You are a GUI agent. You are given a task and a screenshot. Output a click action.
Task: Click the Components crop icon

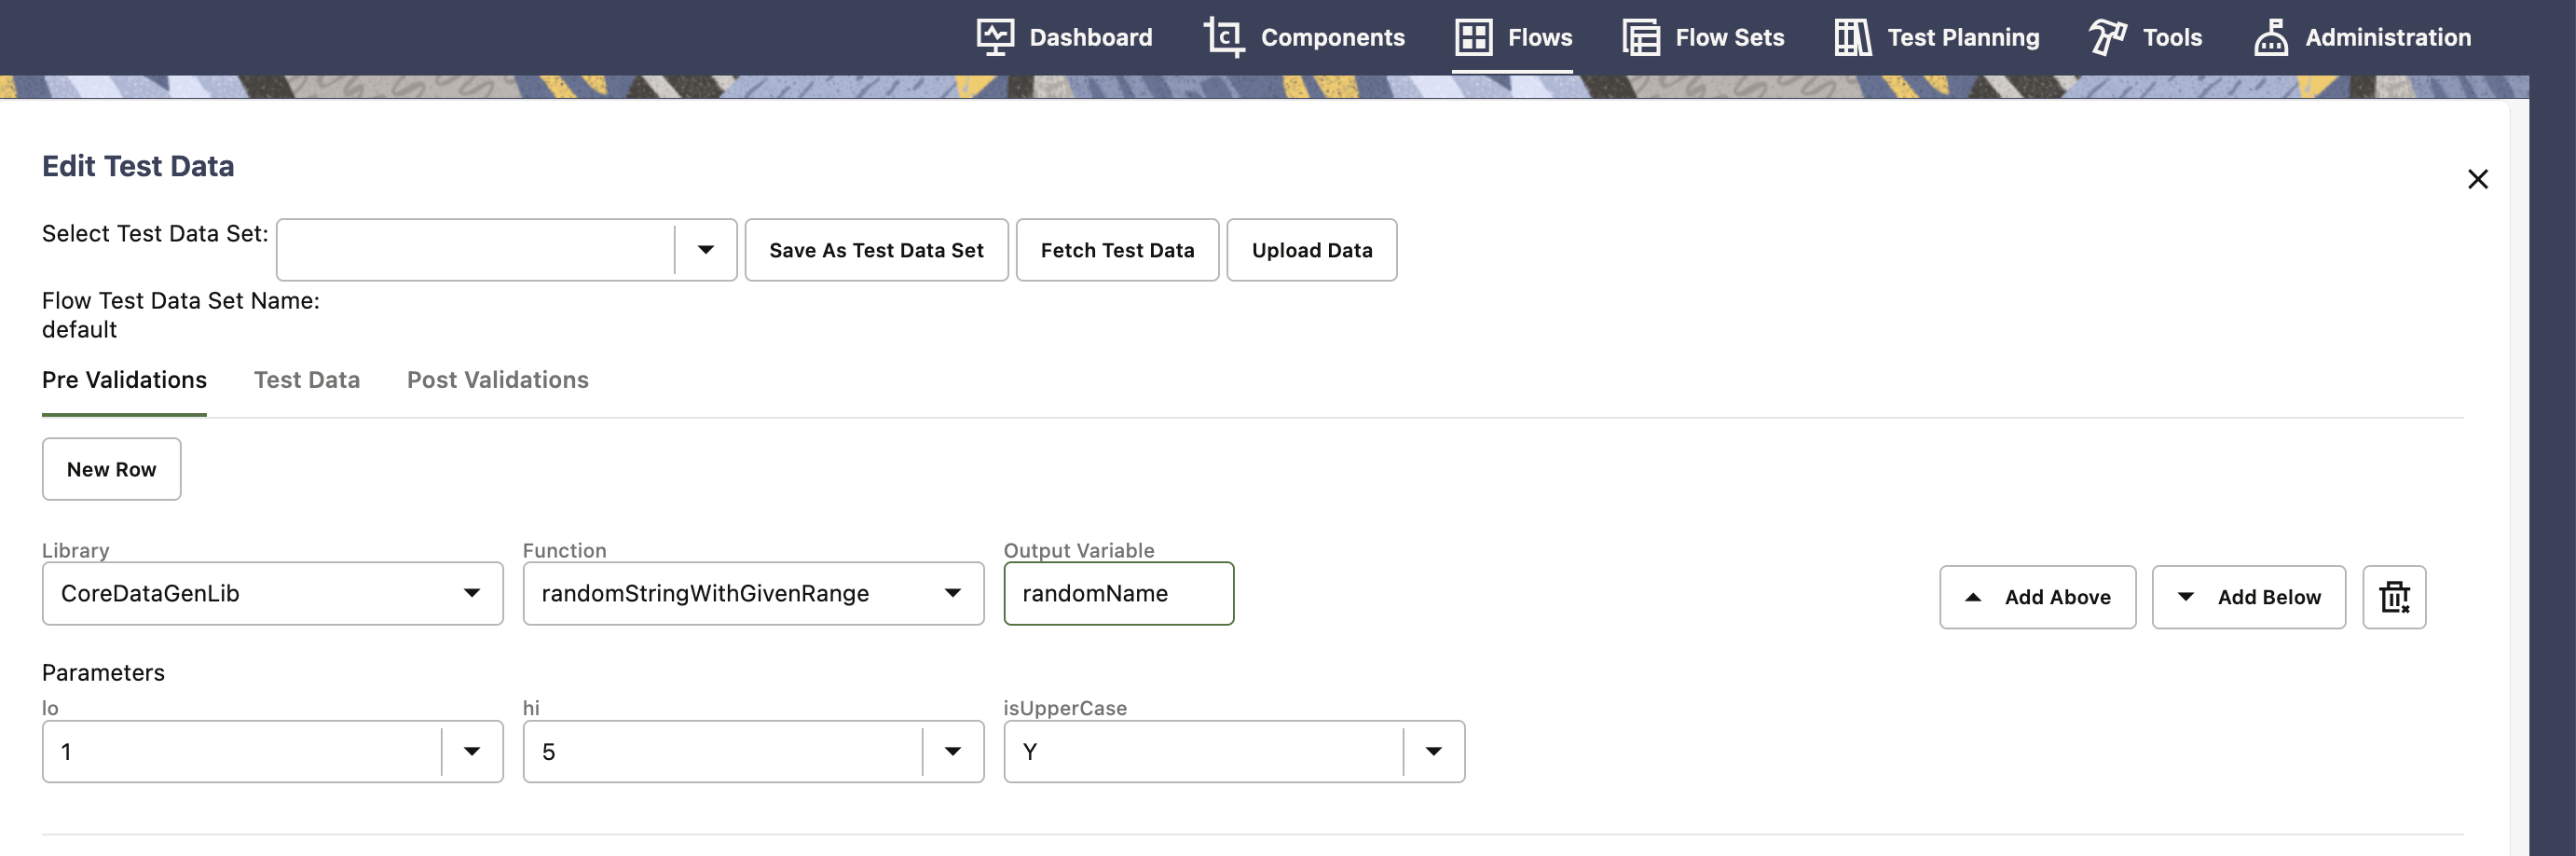1224,37
